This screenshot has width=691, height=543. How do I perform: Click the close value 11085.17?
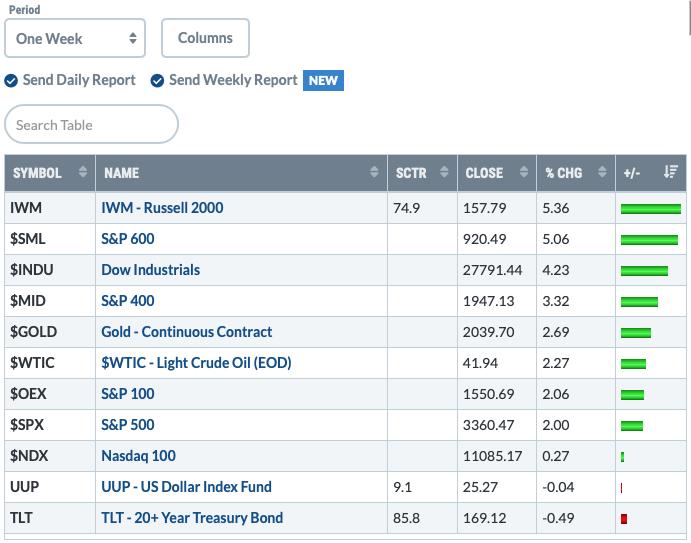[x=492, y=456]
